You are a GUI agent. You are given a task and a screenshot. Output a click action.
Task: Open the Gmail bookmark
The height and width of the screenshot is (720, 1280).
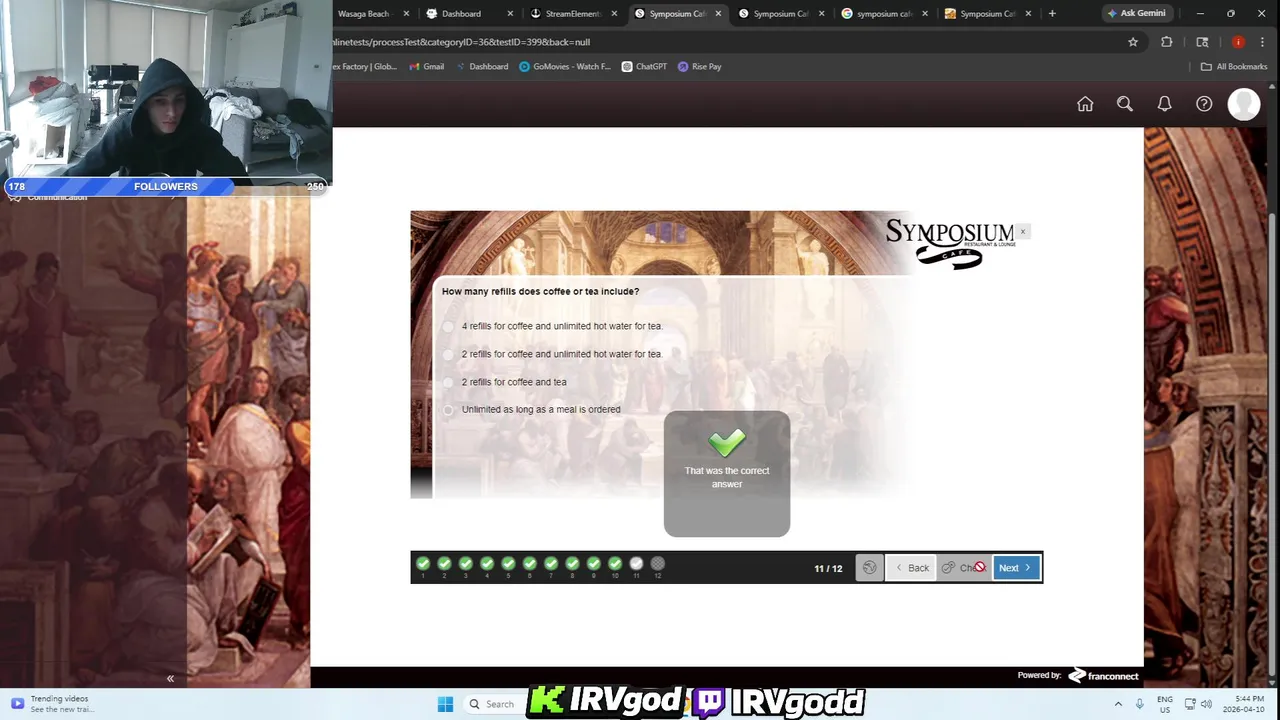tap(426, 67)
